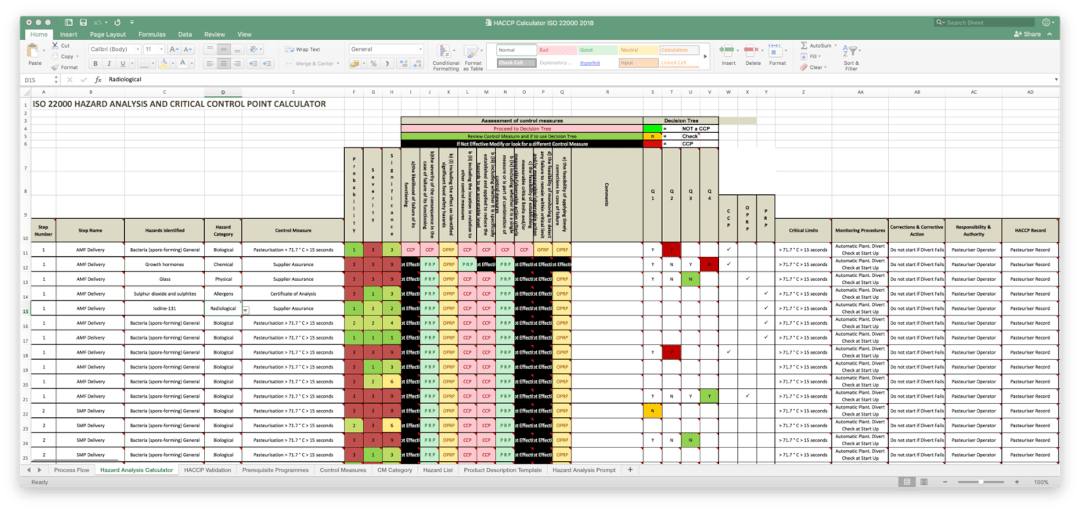1080x511 pixels.
Task: Click the Paste clipboard icon
Action: pos(35,52)
